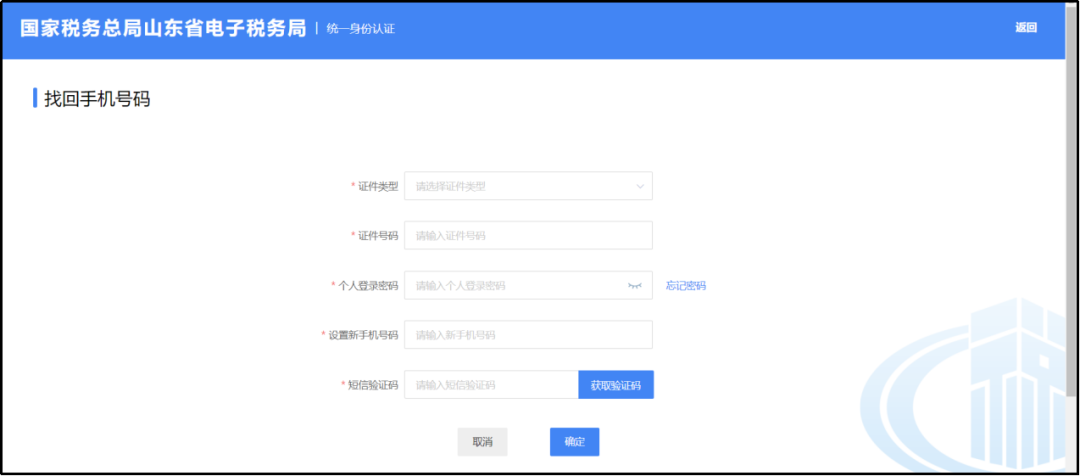
Task: Toggle password visibility eye icon
Action: point(634,285)
